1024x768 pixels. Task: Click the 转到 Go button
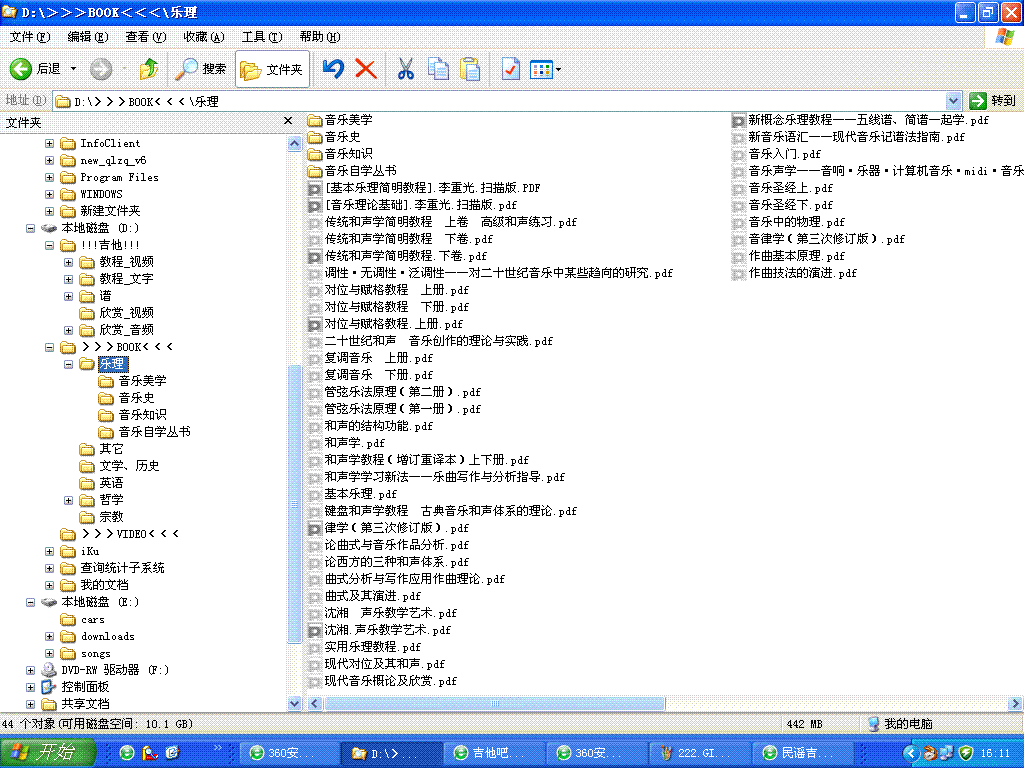[x=993, y=101]
